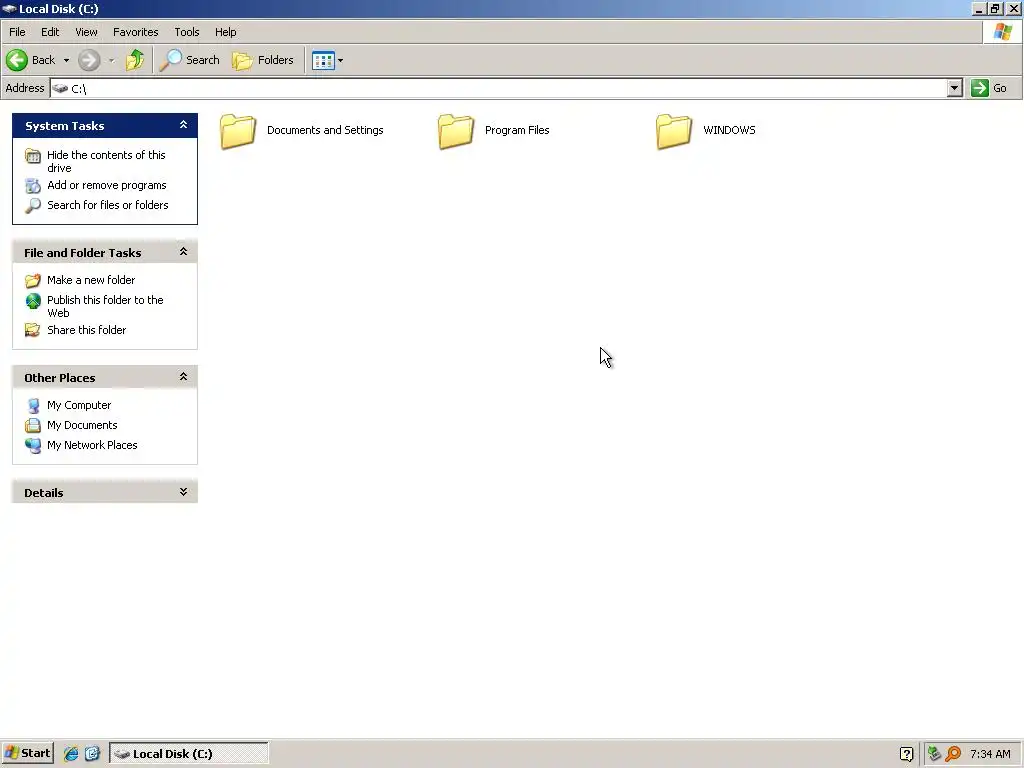Viewport: 1024px width, 768px height.
Task: Collapse the File and Folder Tasks panel
Action: coord(184,252)
